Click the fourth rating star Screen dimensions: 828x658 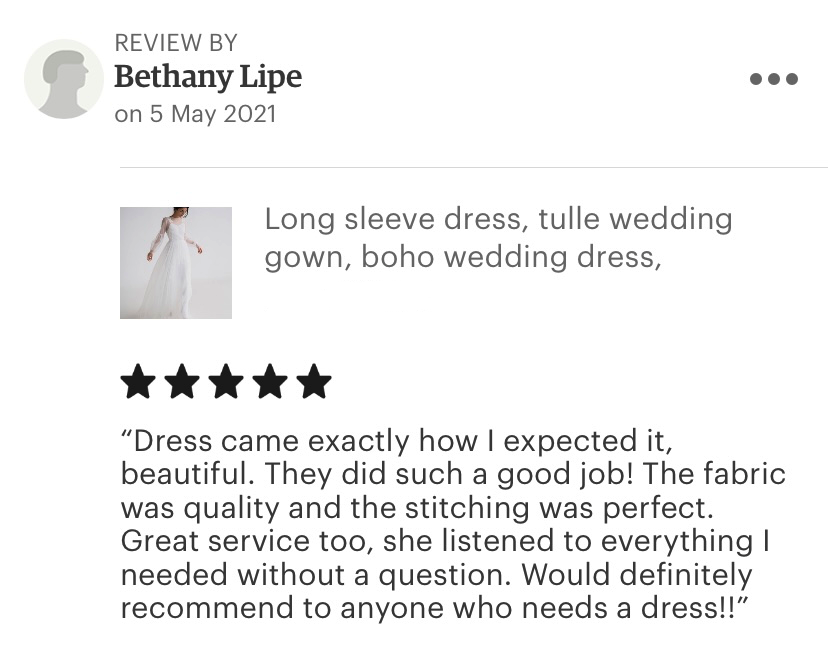pyautogui.click(x=270, y=381)
